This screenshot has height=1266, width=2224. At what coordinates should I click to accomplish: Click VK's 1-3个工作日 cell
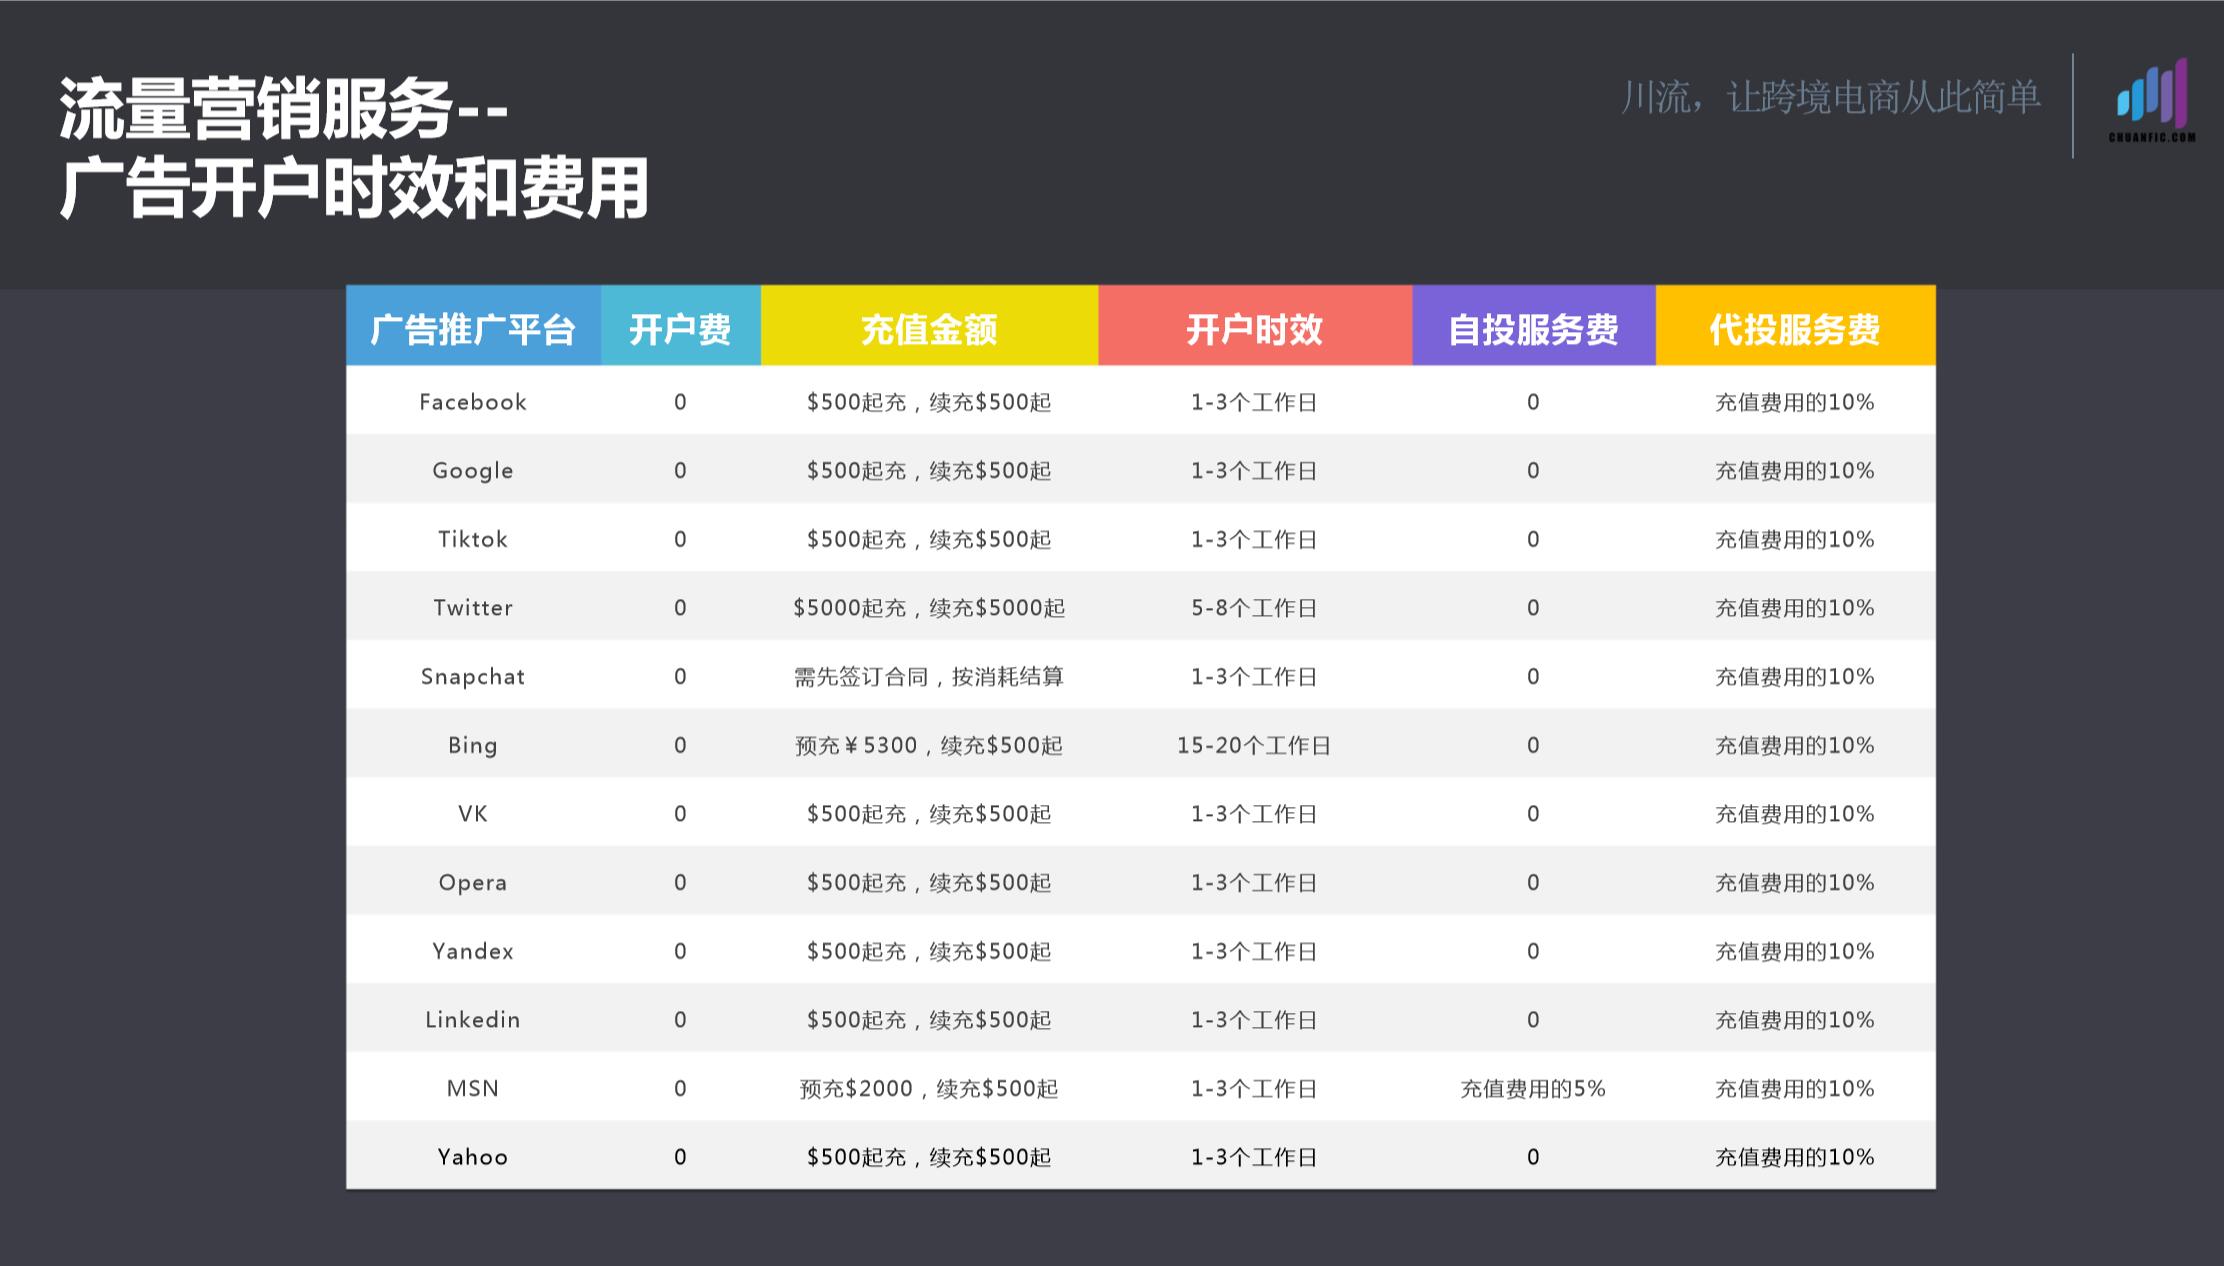pos(1255,814)
